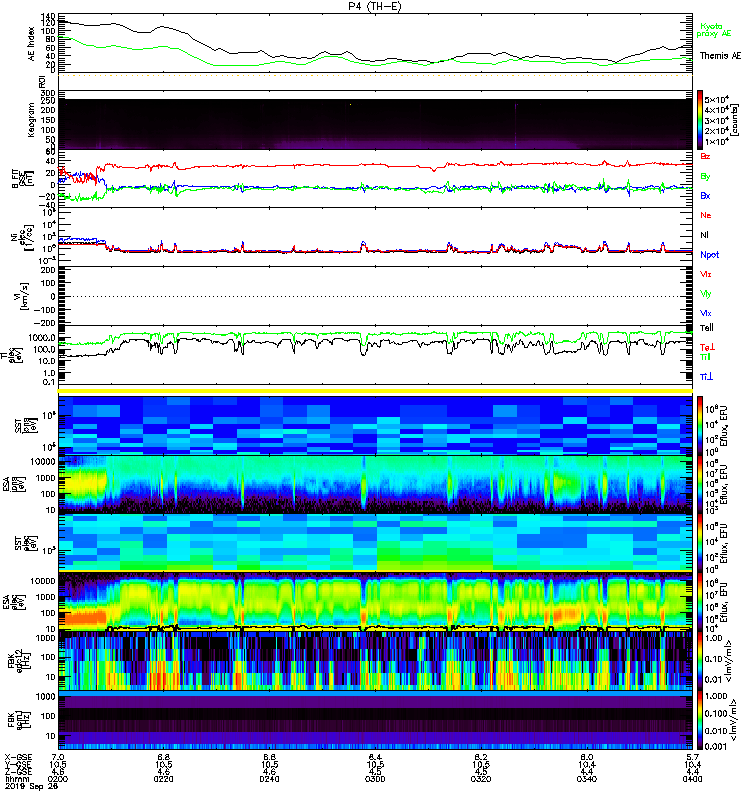
Task: Click inside the AE index line plot
Action: click(376, 43)
